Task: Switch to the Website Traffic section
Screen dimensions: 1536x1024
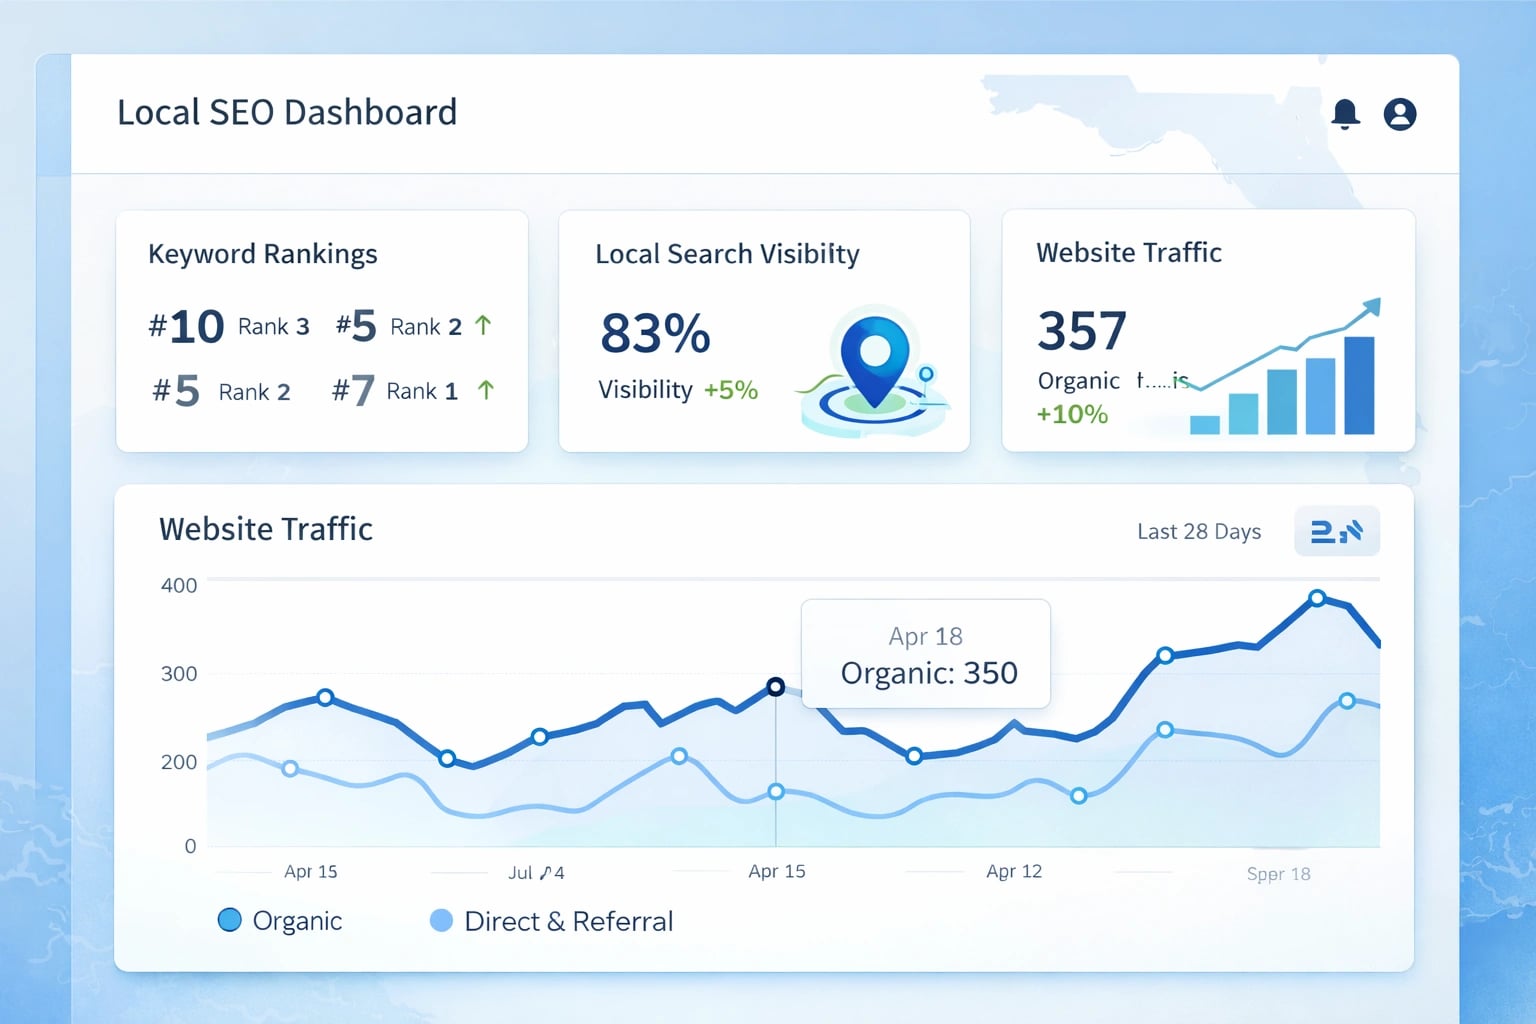Action: 265,529
